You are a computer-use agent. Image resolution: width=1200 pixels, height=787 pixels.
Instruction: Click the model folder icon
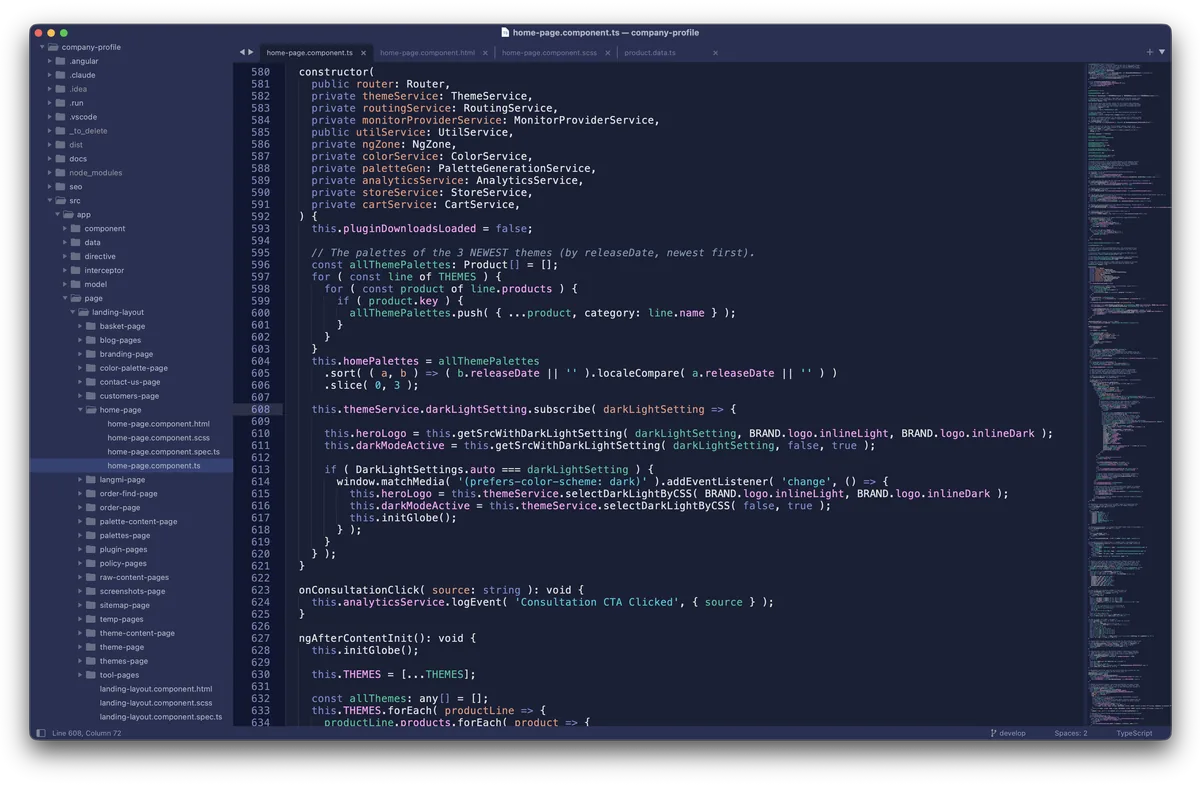[x=76, y=284]
